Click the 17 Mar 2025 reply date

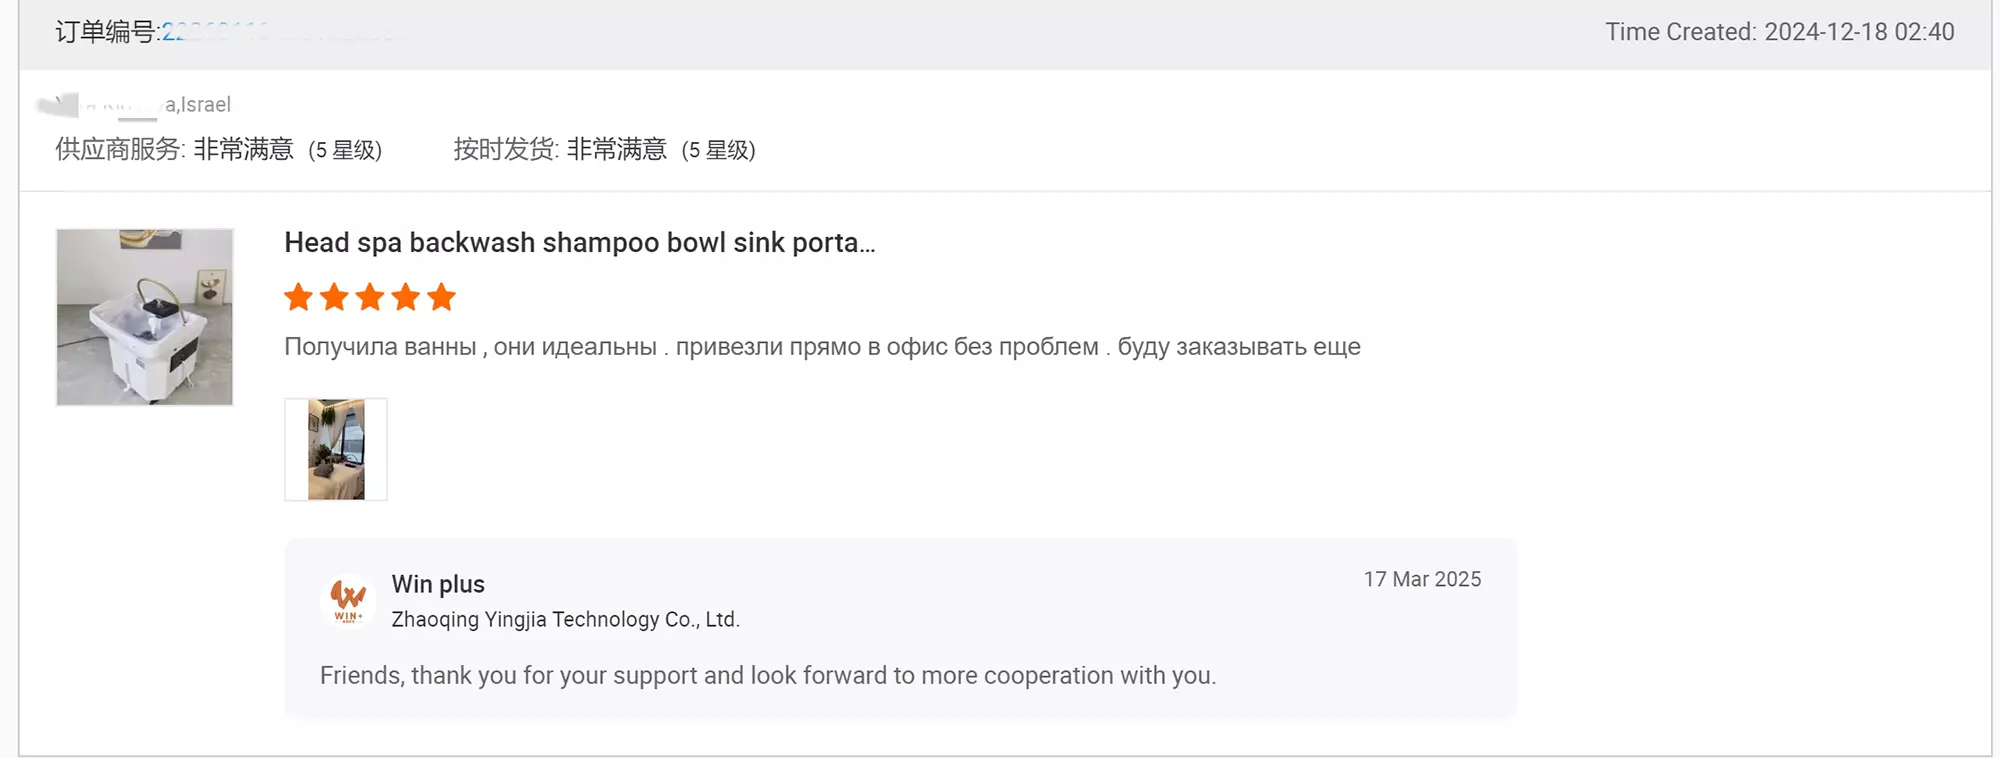1422,580
